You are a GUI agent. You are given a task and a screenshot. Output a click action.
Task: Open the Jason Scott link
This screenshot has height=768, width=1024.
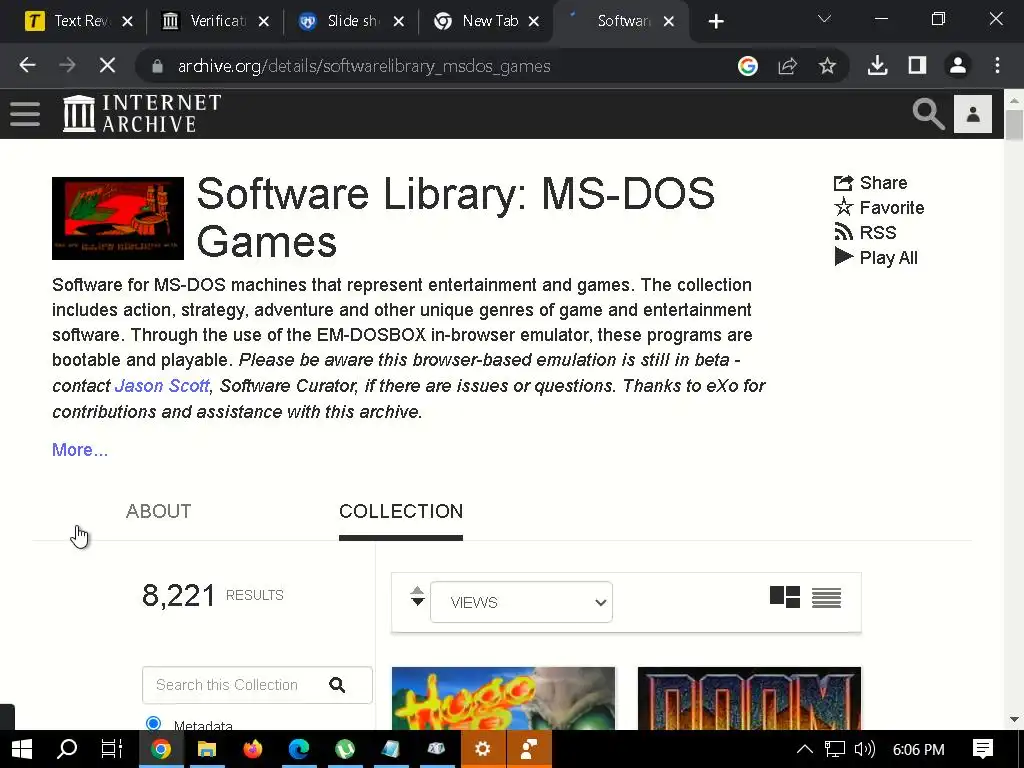tap(162, 386)
